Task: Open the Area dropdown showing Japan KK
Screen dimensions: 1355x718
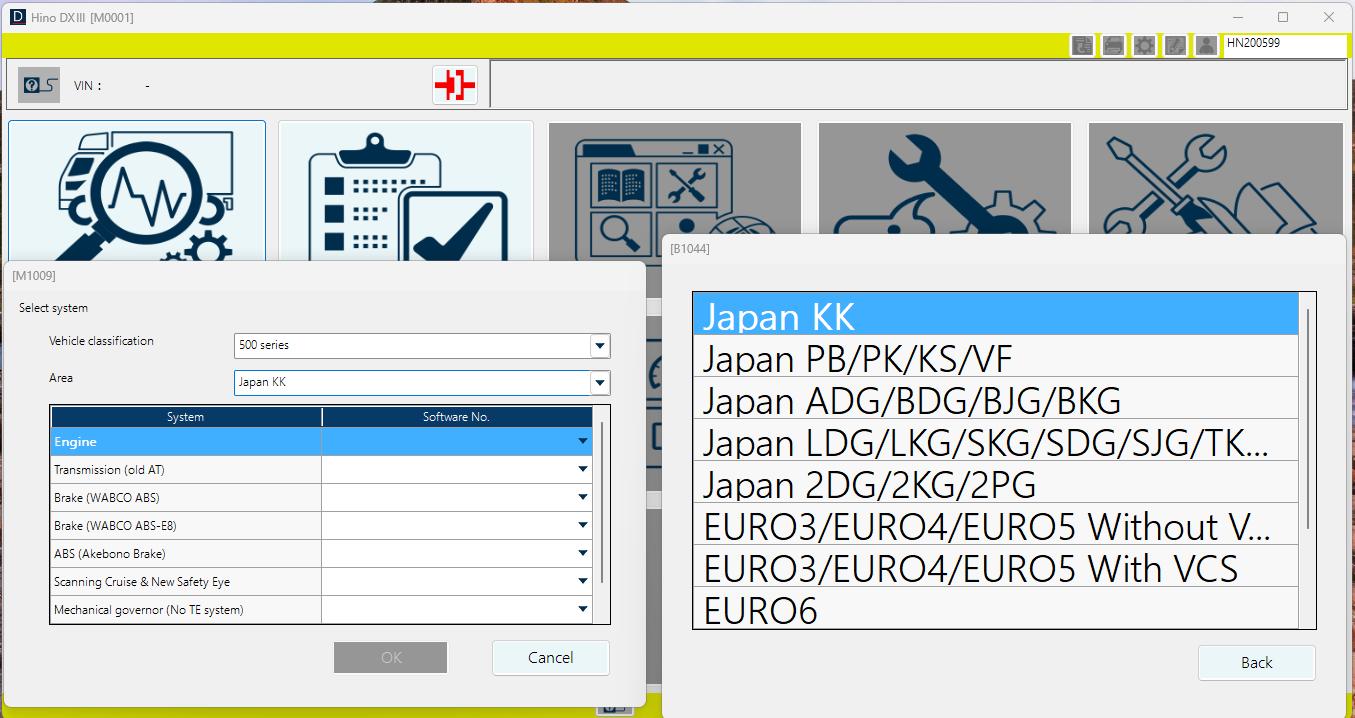Action: (599, 382)
